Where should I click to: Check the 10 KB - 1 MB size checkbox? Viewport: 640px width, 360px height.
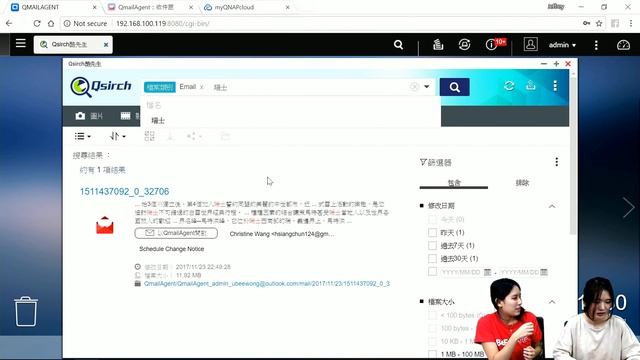(x=432, y=341)
